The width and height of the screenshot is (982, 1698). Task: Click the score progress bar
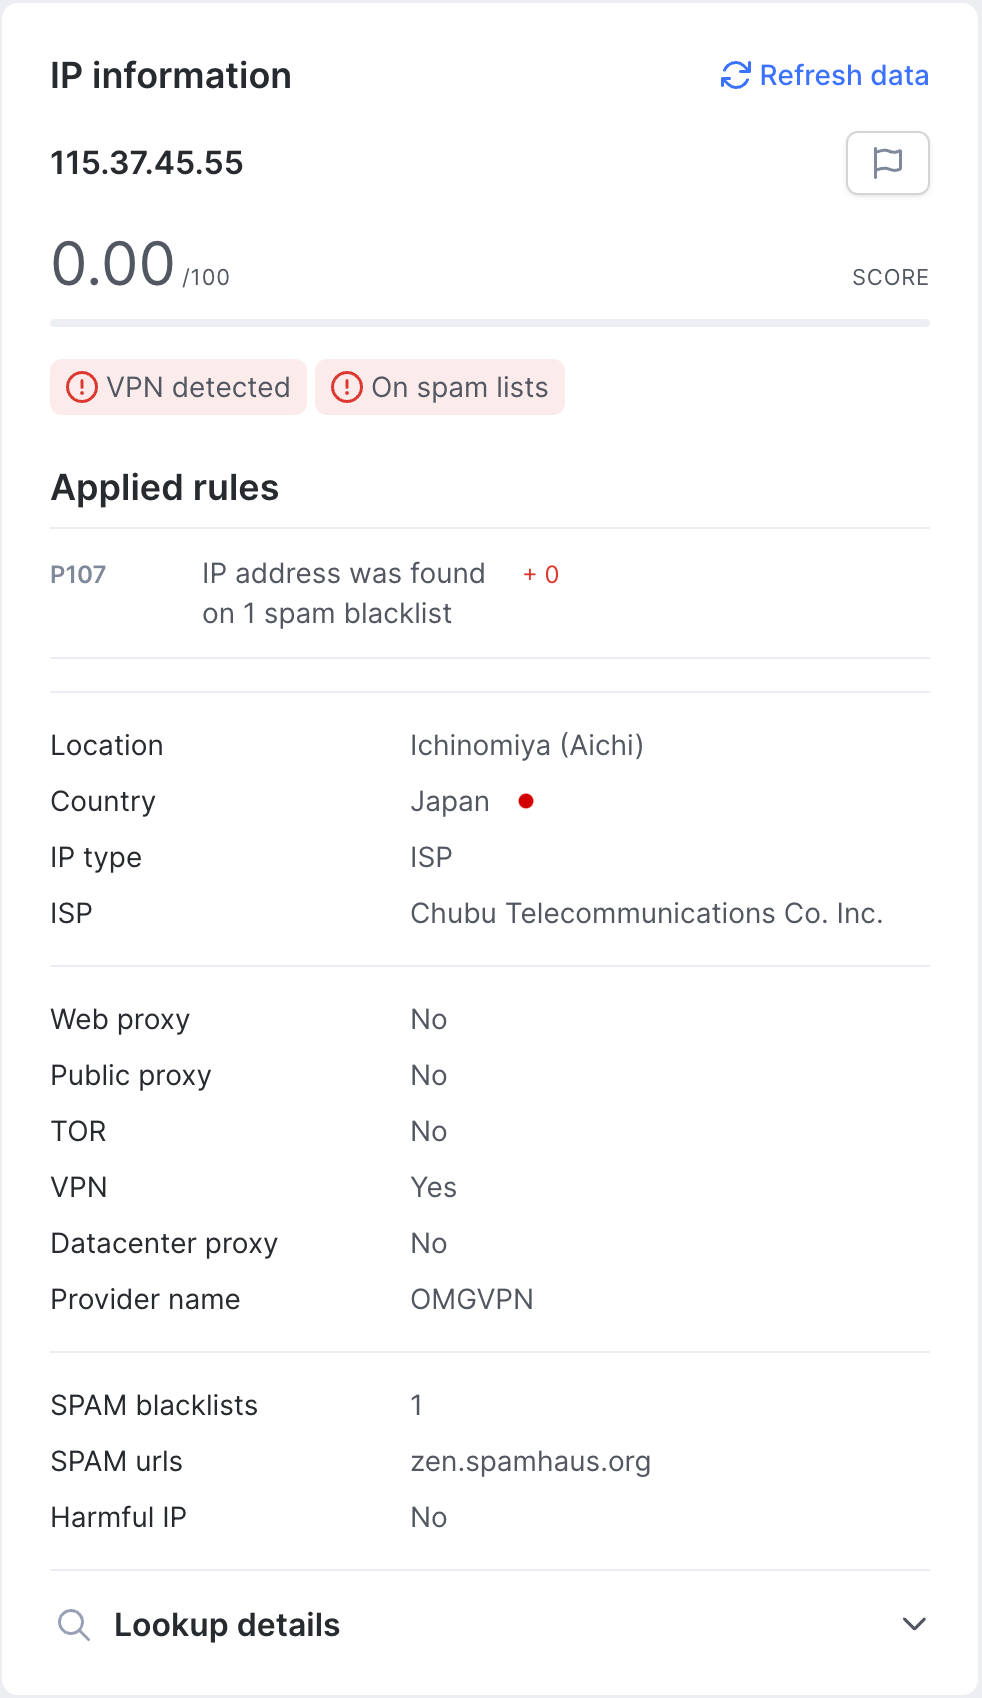(x=490, y=323)
